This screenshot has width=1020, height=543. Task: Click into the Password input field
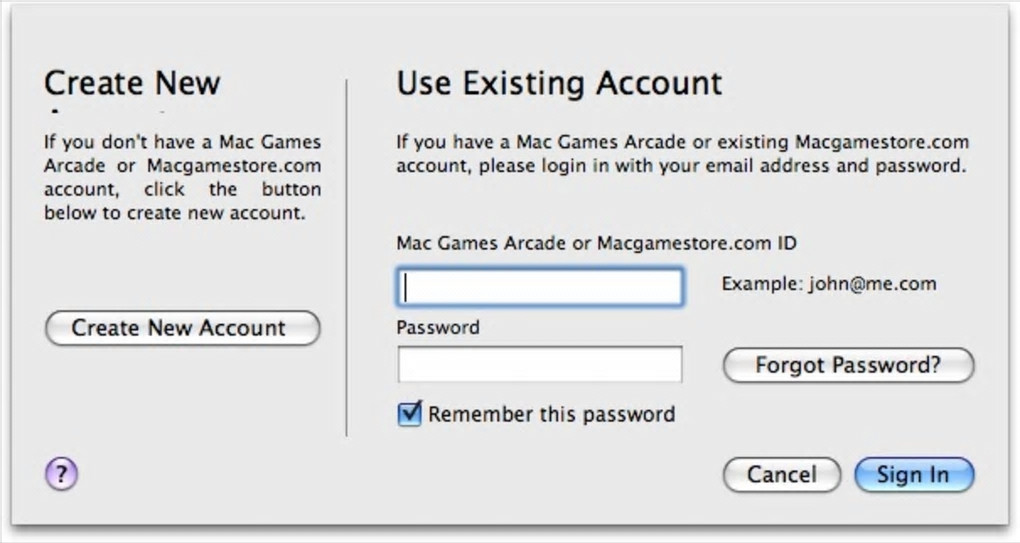(x=540, y=364)
